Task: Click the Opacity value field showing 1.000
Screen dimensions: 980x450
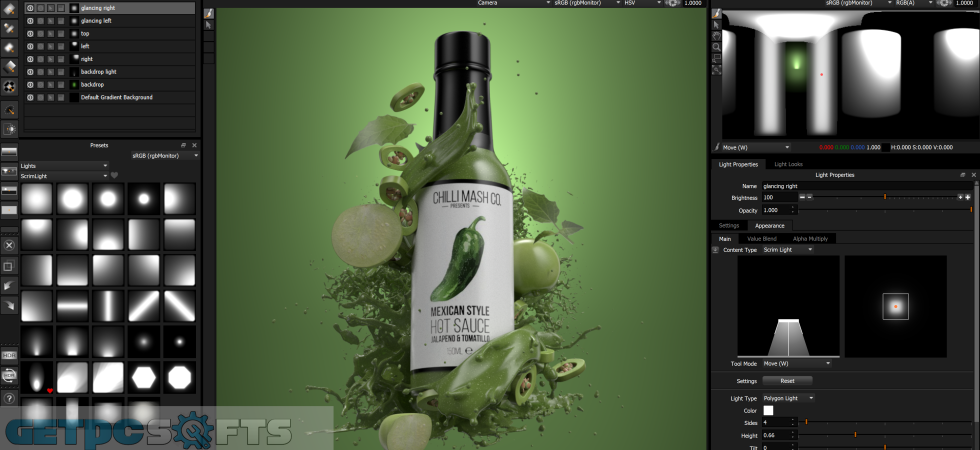Action: tap(779, 211)
